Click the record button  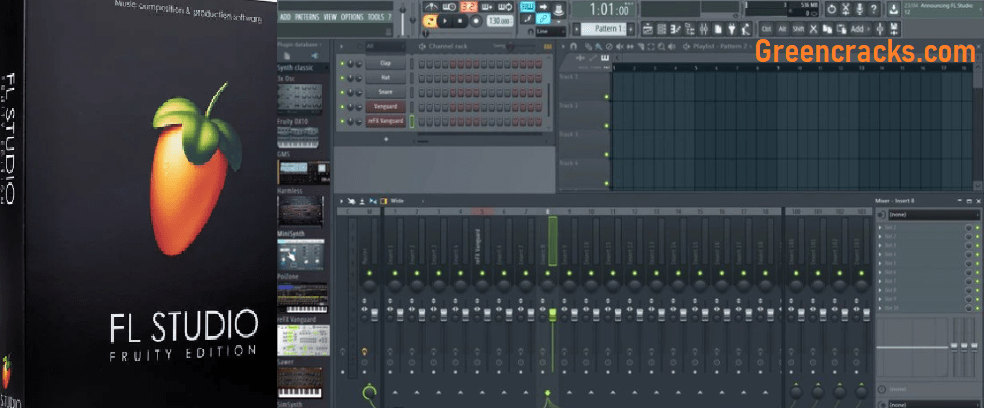coord(476,21)
